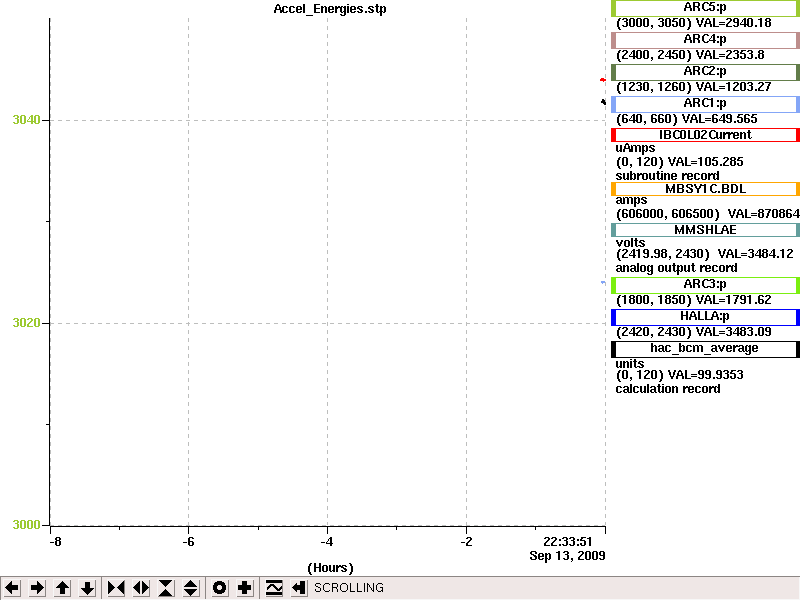The image size is (800, 600).
Task: Click the -8 hours x-axis label
Action: tap(55, 542)
